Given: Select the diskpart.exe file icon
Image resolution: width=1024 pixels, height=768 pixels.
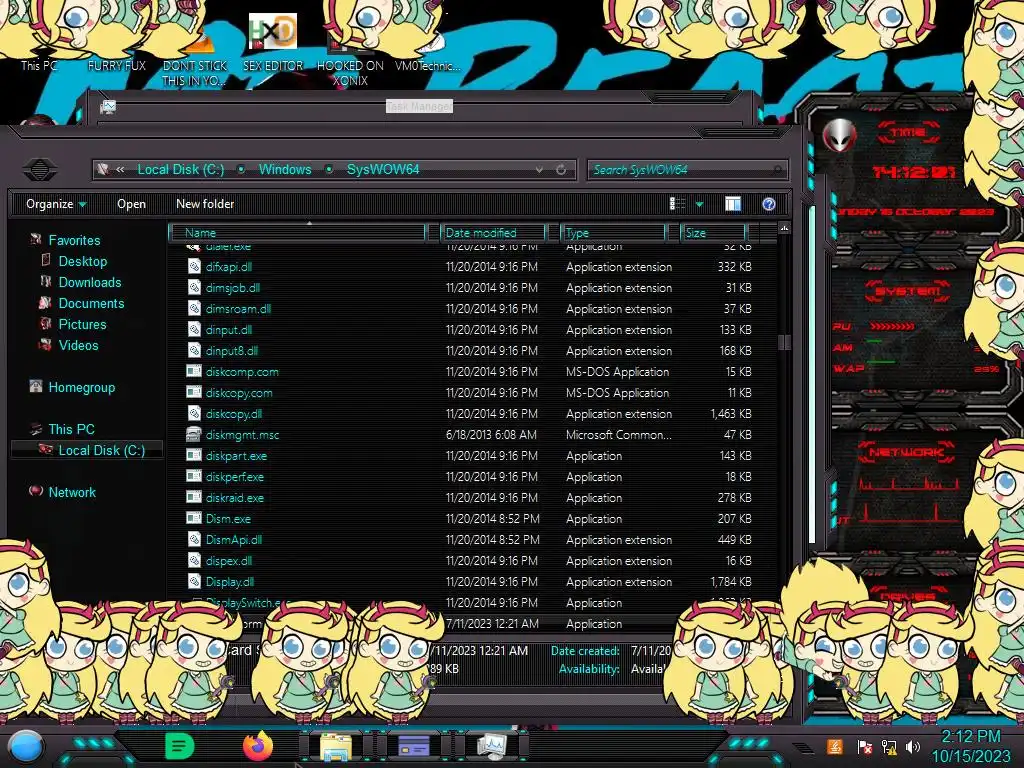Looking at the screenshot, I should point(194,456).
